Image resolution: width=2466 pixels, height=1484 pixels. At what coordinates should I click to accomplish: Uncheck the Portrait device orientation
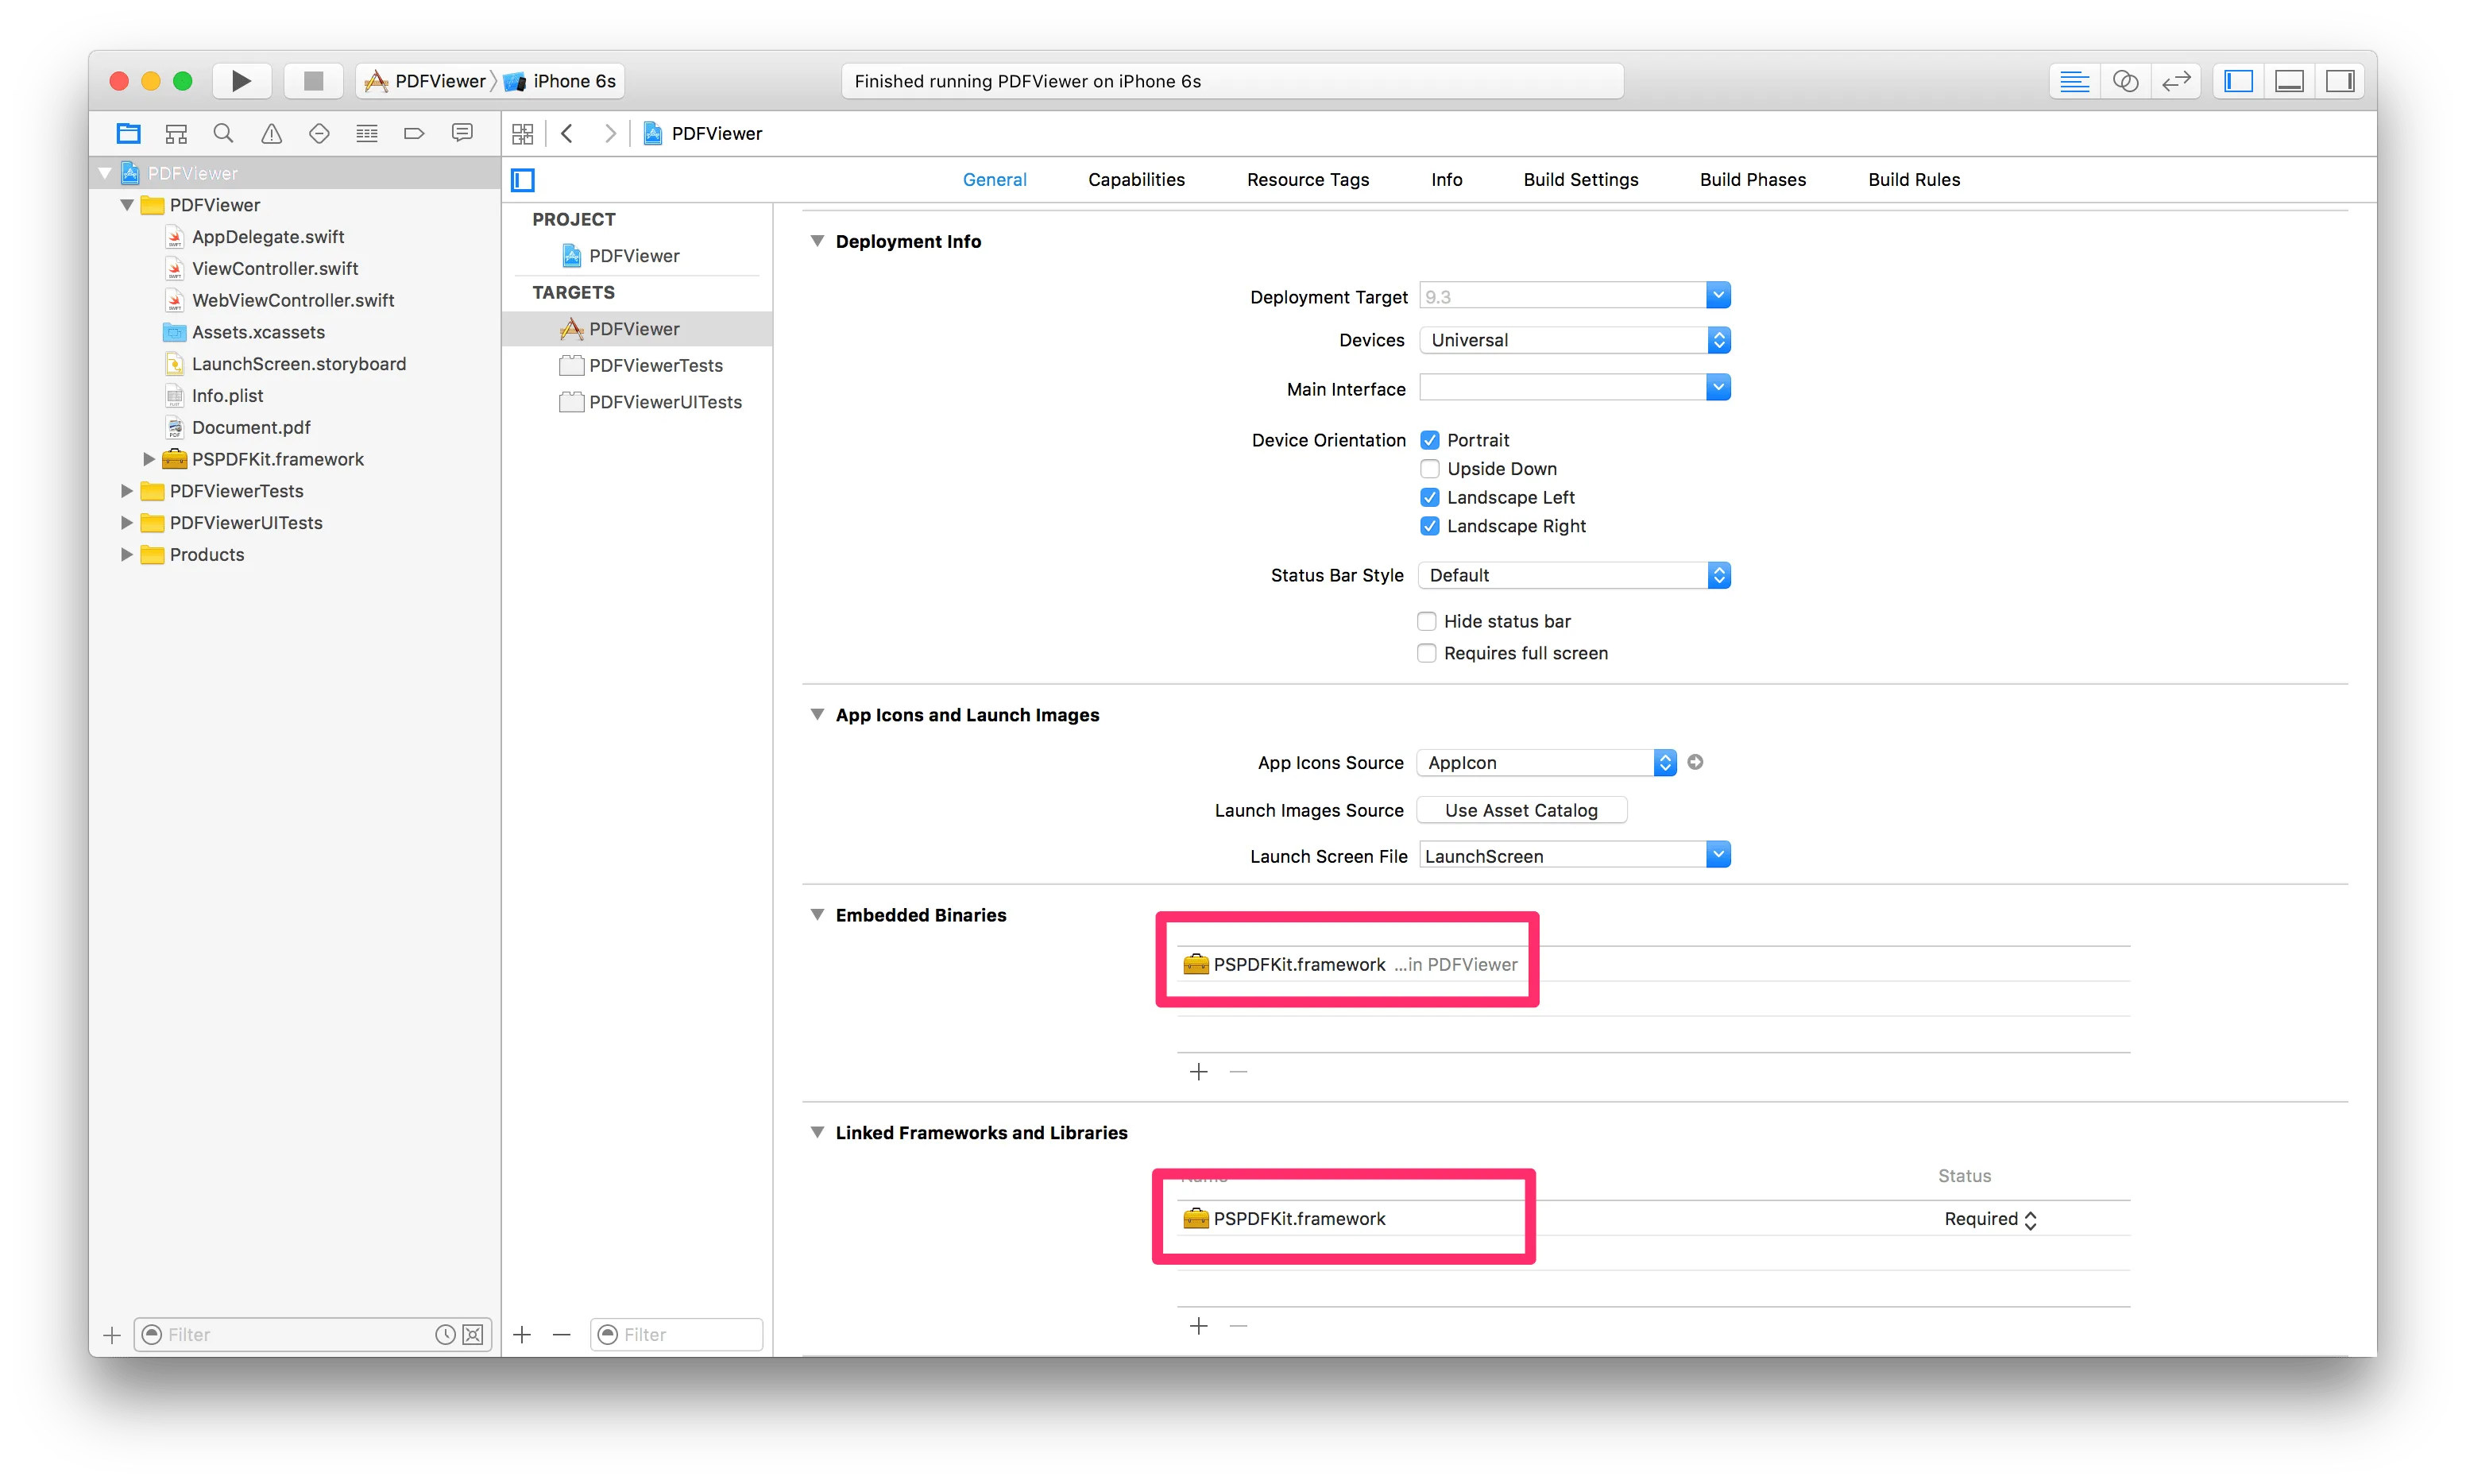pyautogui.click(x=1430, y=439)
